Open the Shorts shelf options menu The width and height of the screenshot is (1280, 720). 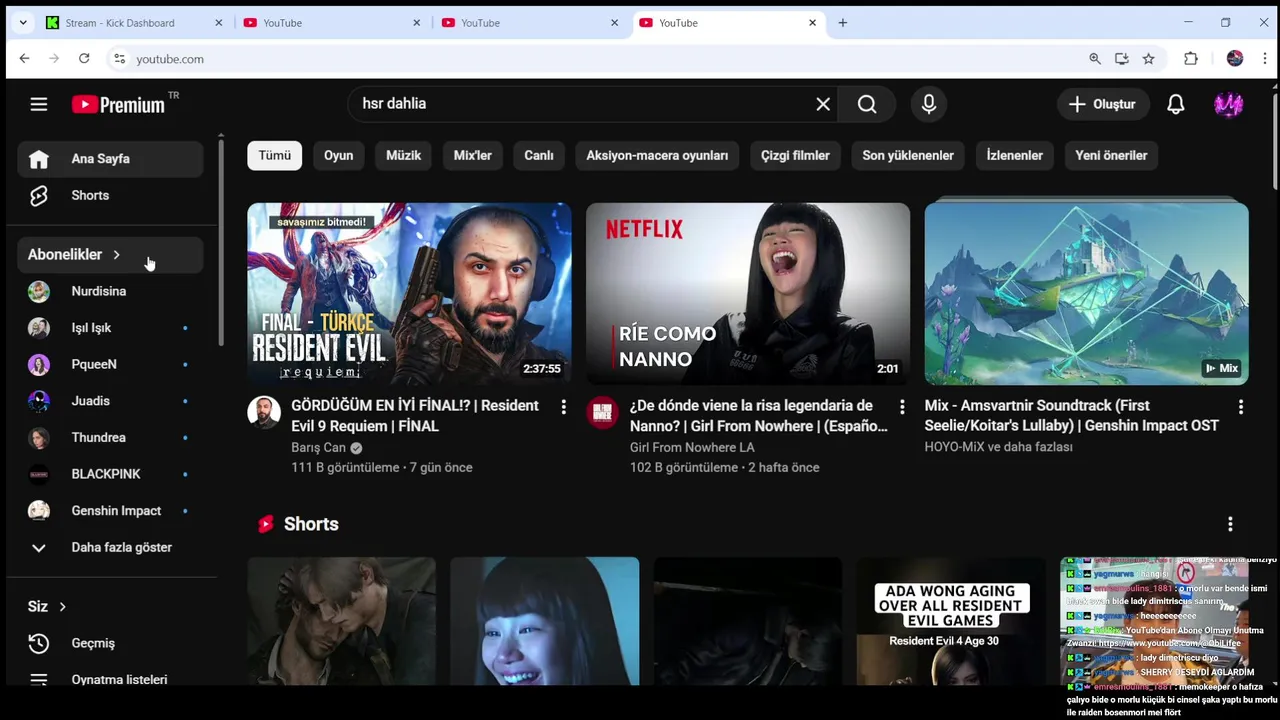[x=1230, y=524]
